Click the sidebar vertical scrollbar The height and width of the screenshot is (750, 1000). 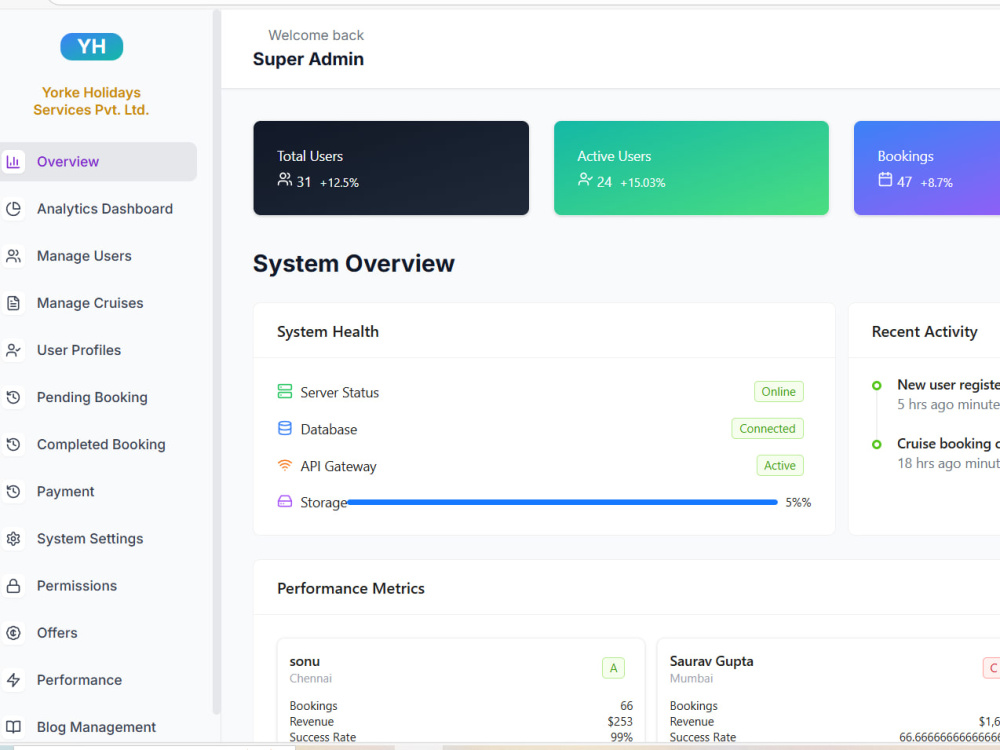pos(216,362)
